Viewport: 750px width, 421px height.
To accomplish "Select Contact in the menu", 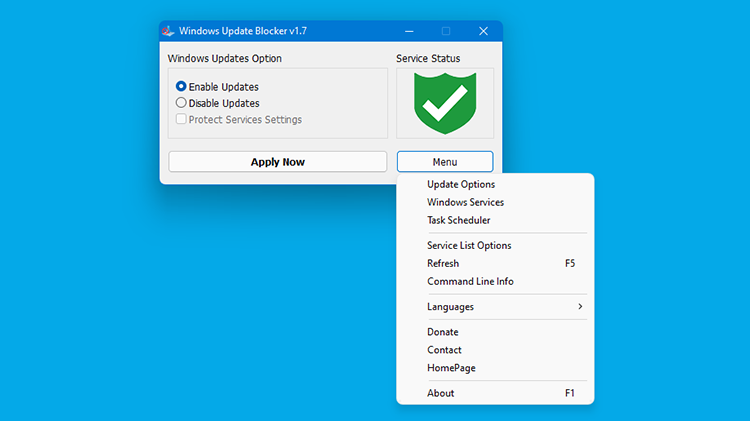I will [495, 350].
